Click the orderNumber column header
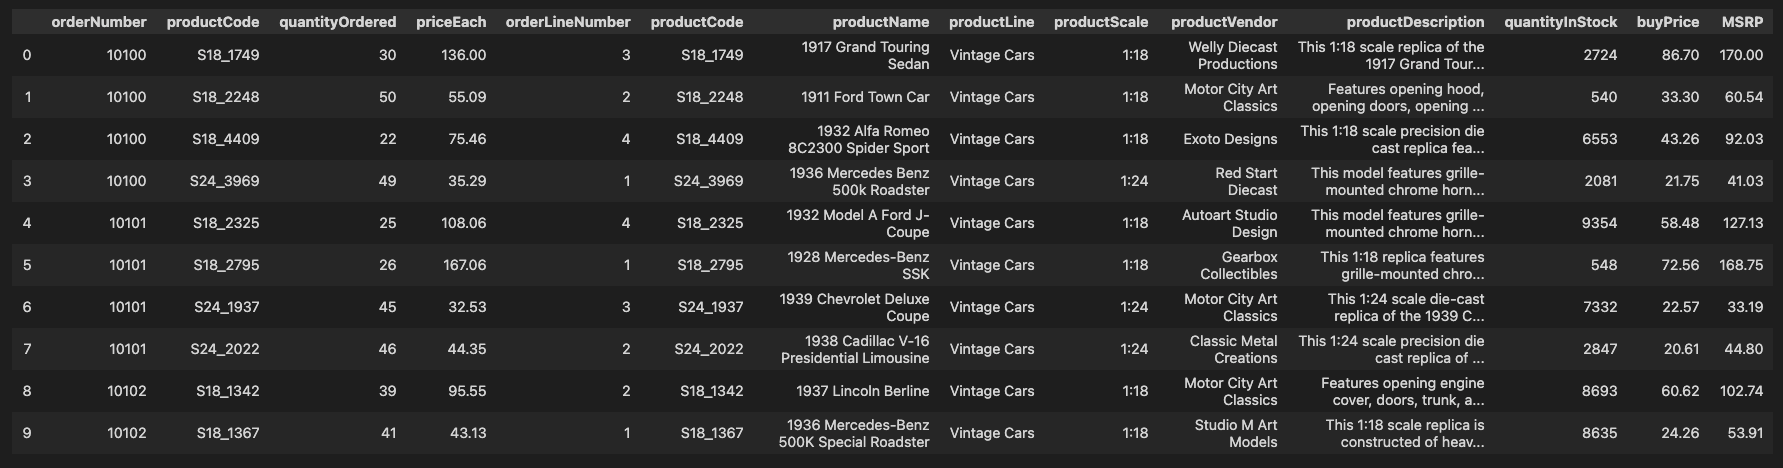1783x468 pixels. click(99, 22)
